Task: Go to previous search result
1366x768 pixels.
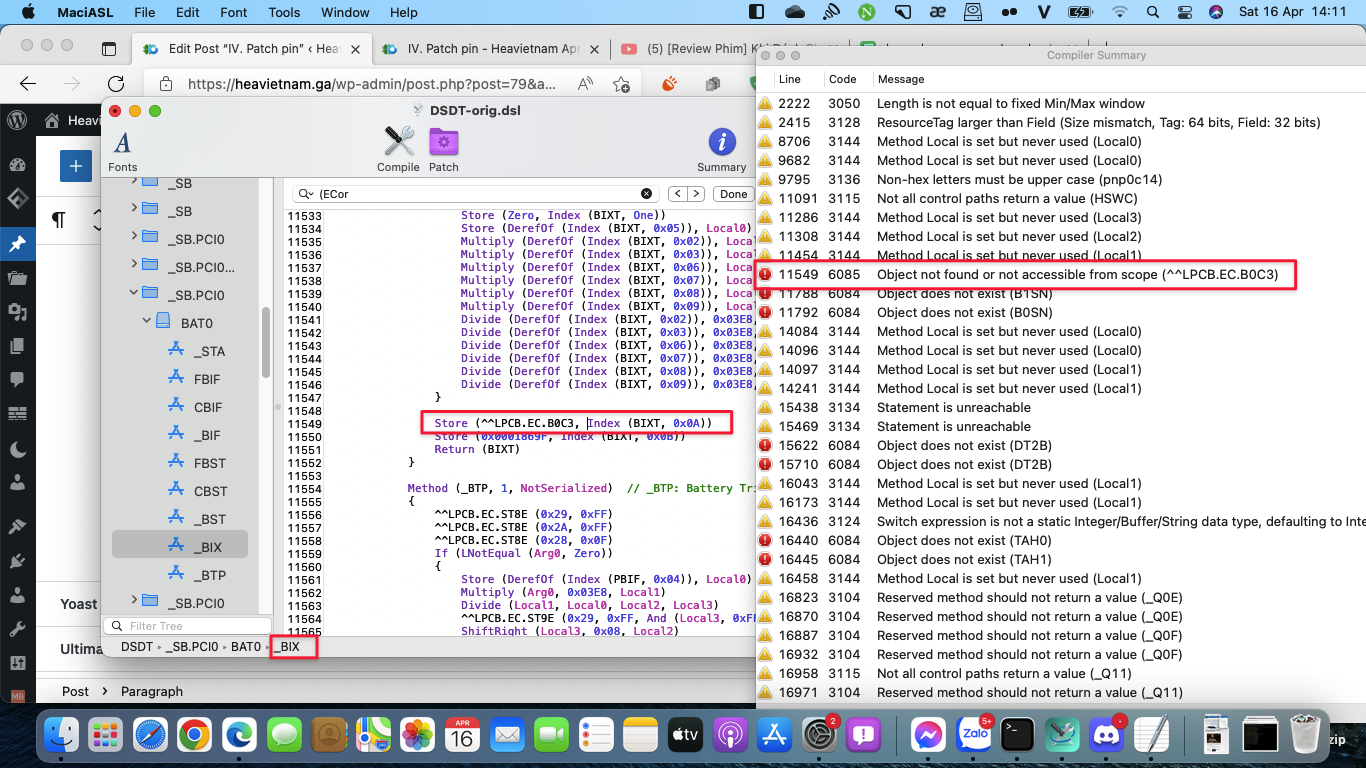Action: click(677, 194)
